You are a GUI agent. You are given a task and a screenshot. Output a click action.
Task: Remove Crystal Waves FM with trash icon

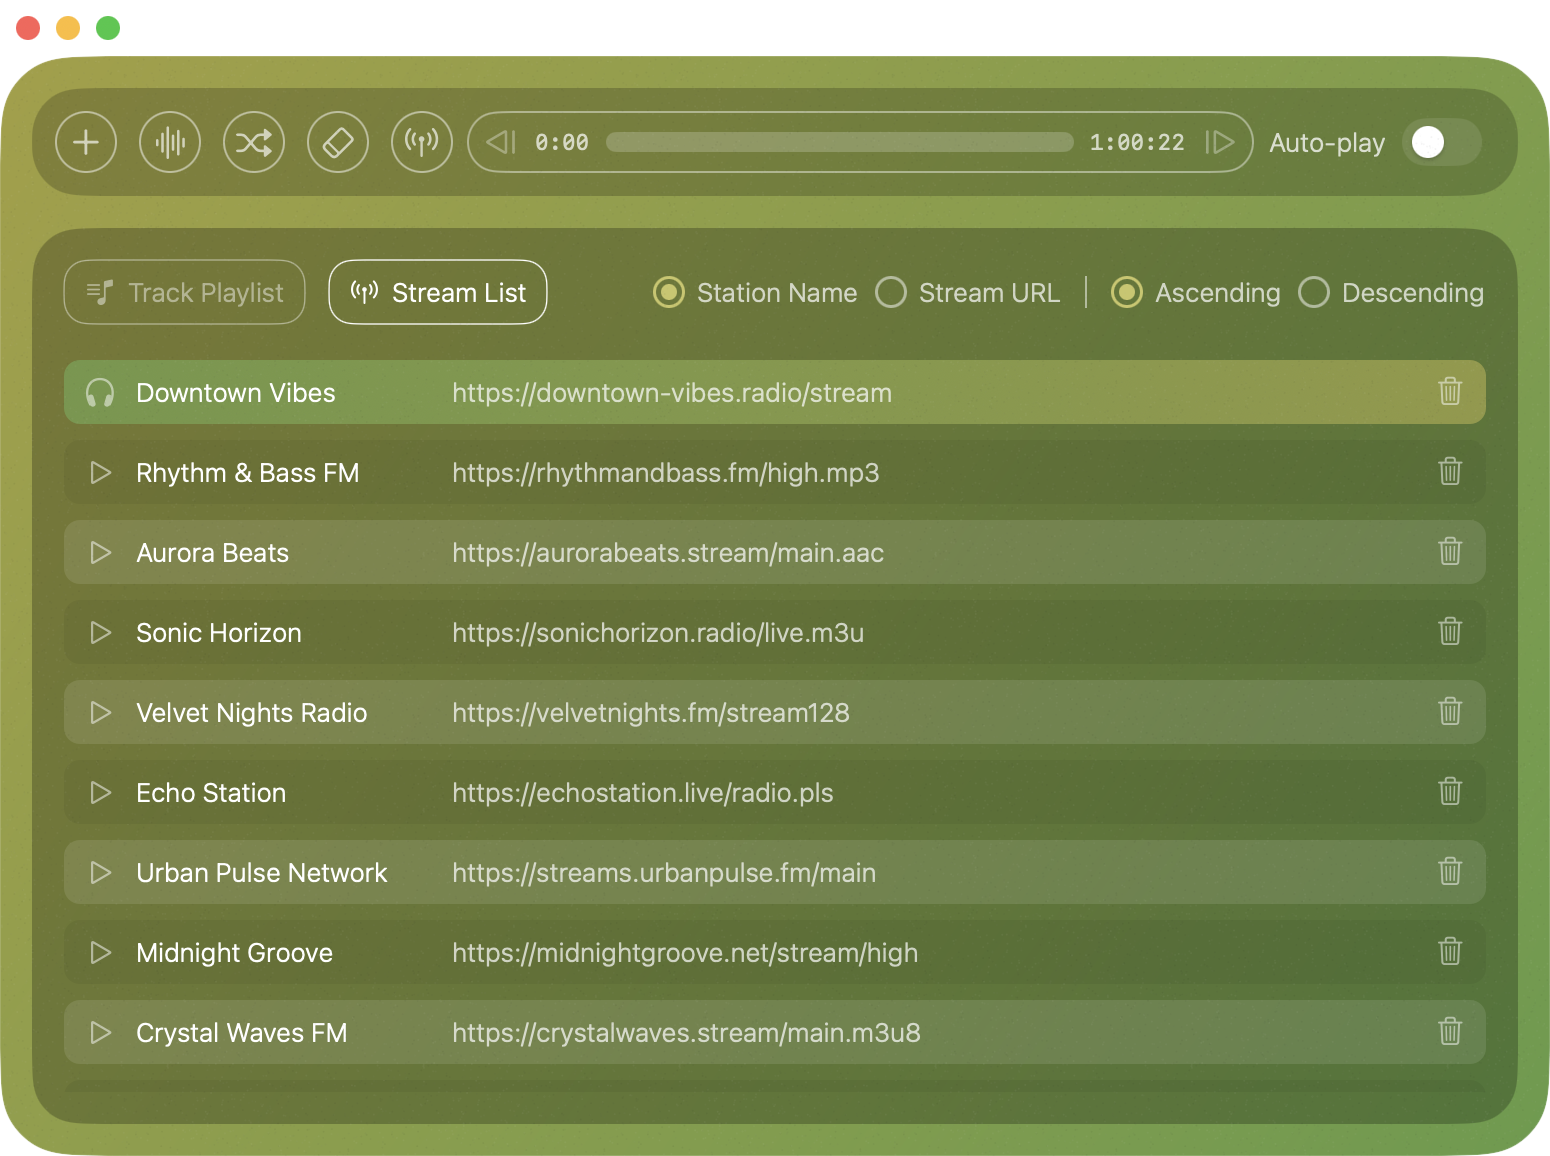pyautogui.click(x=1449, y=1032)
